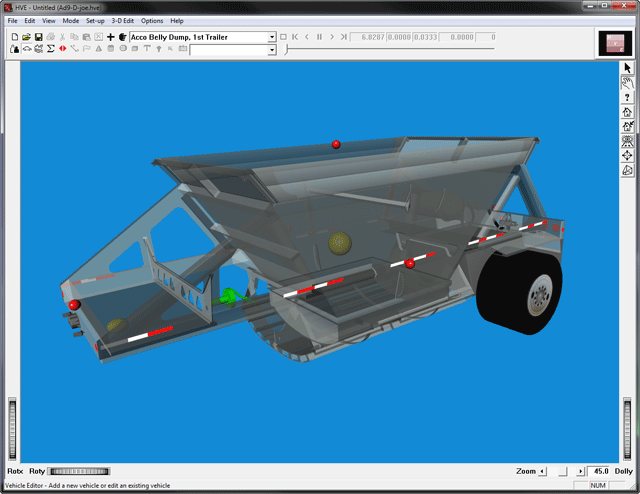Open the Mode menu

click(70, 20)
